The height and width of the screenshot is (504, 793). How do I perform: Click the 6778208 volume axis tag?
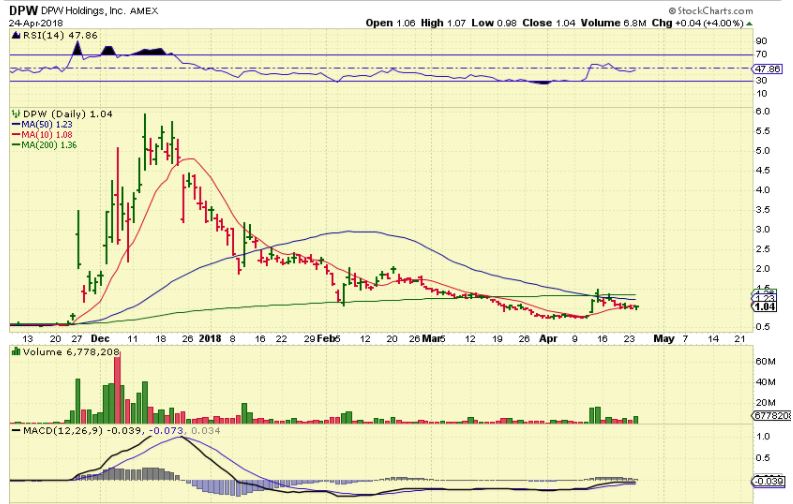pos(772,416)
